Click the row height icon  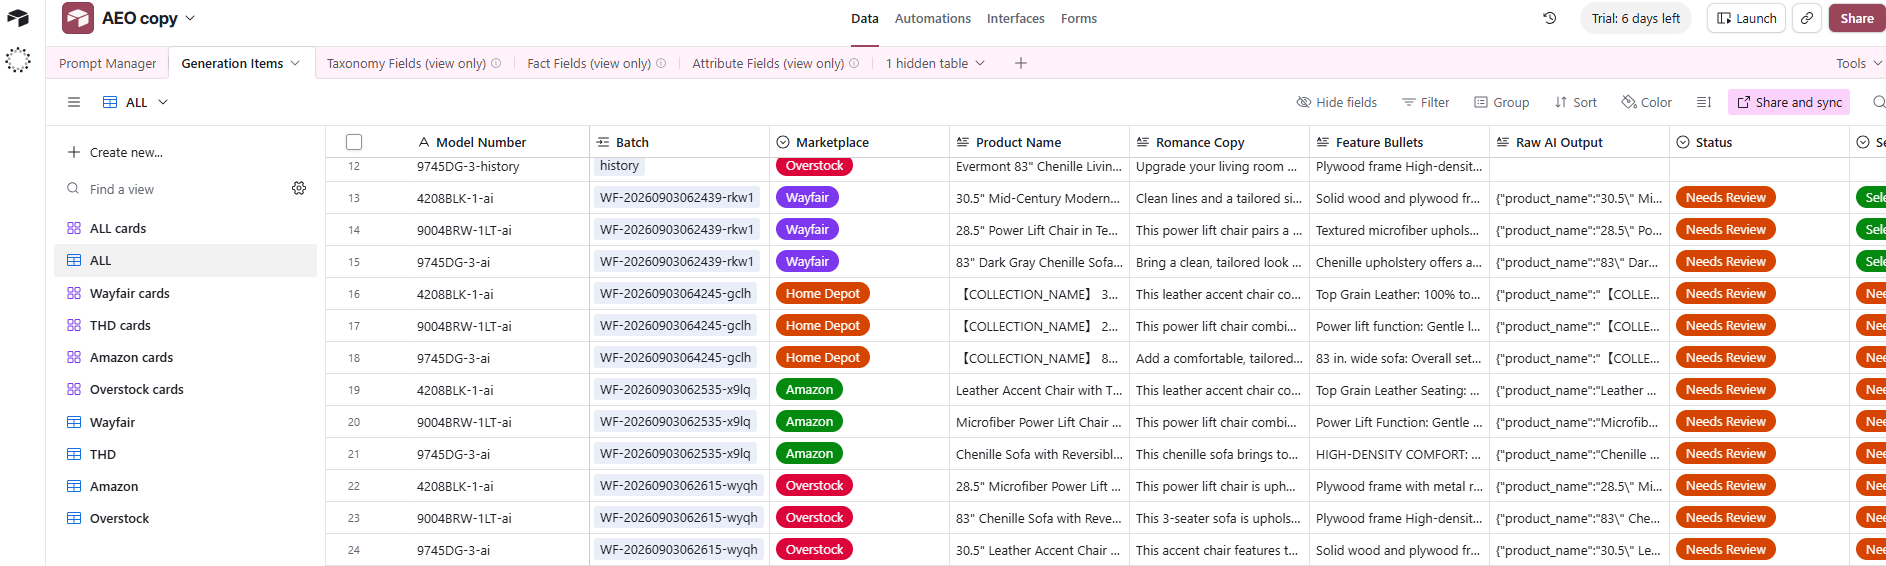[x=1704, y=102]
